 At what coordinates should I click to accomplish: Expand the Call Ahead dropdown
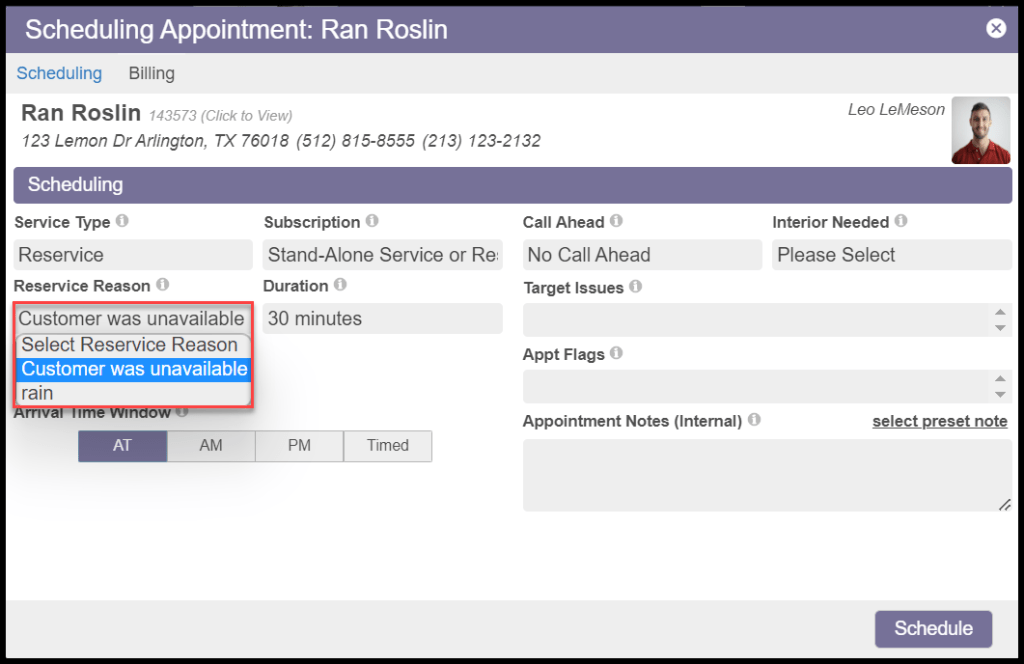[x=642, y=255]
